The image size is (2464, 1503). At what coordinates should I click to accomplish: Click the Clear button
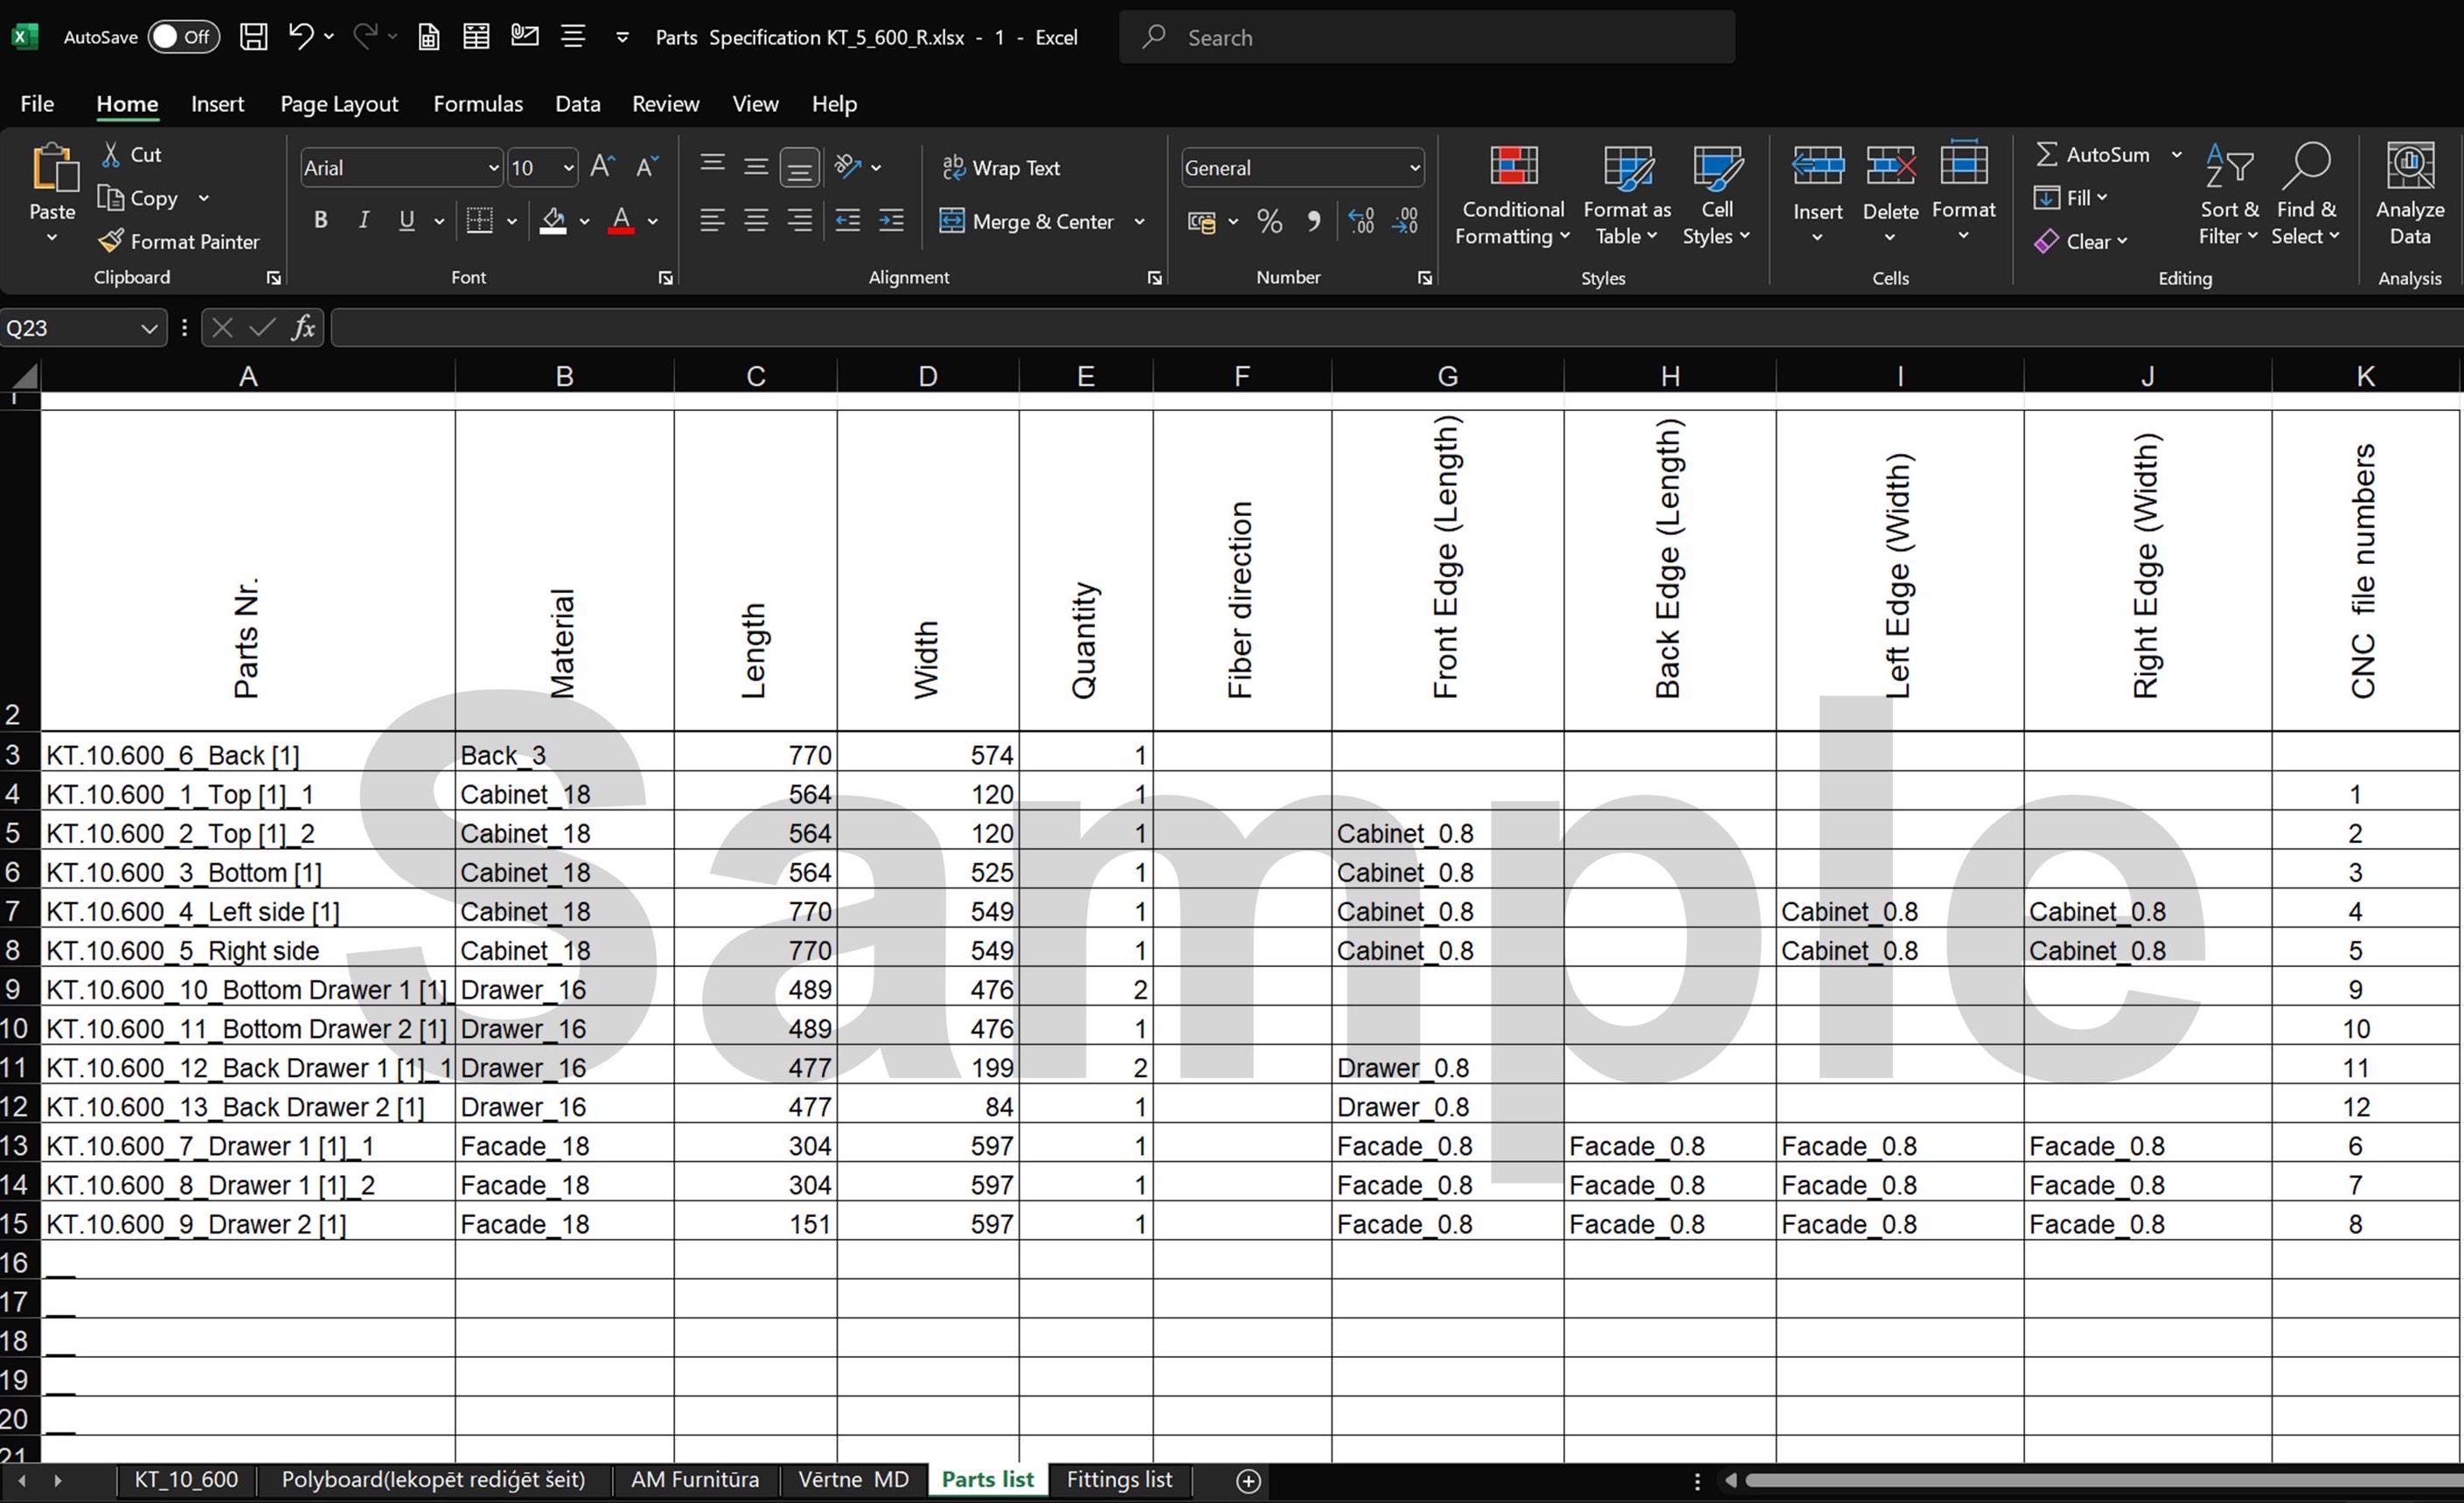pos(2080,241)
